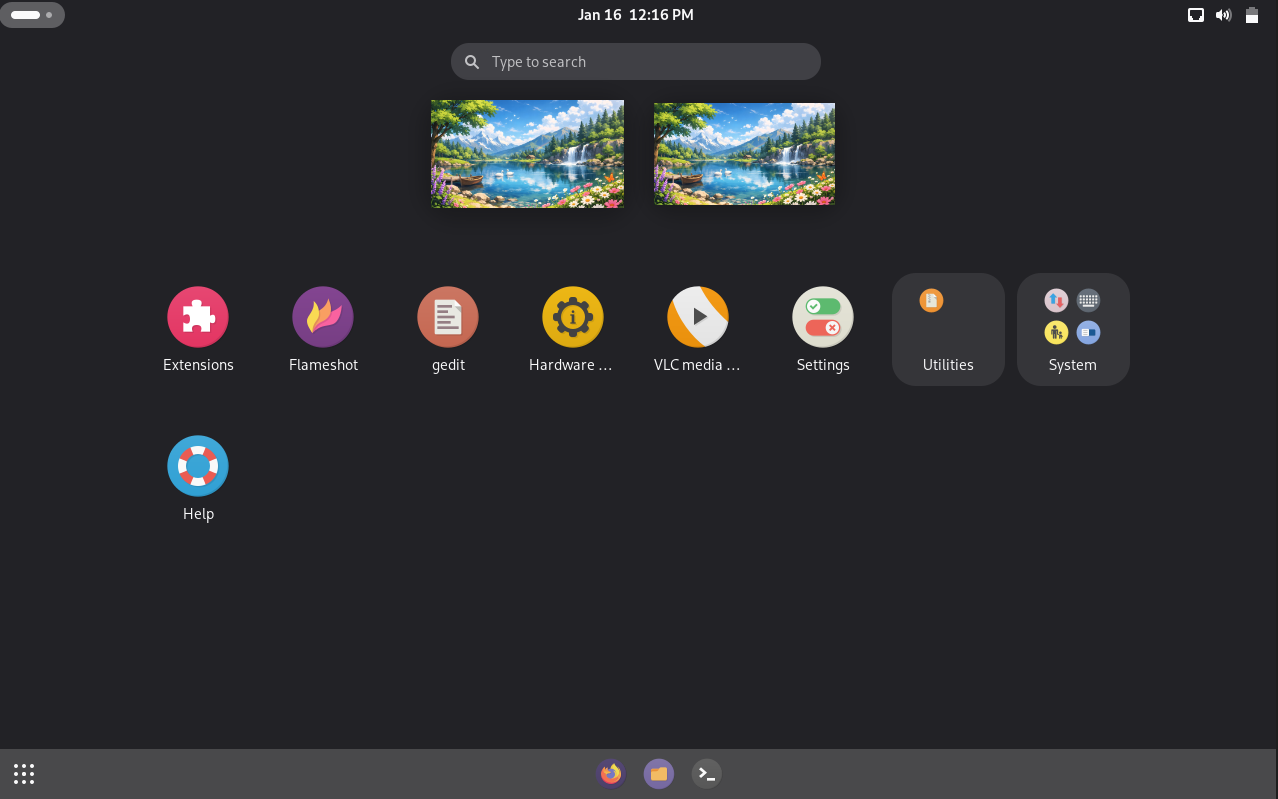The width and height of the screenshot is (1278, 799).
Task: Click the Type to search field
Action: tap(635, 61)
